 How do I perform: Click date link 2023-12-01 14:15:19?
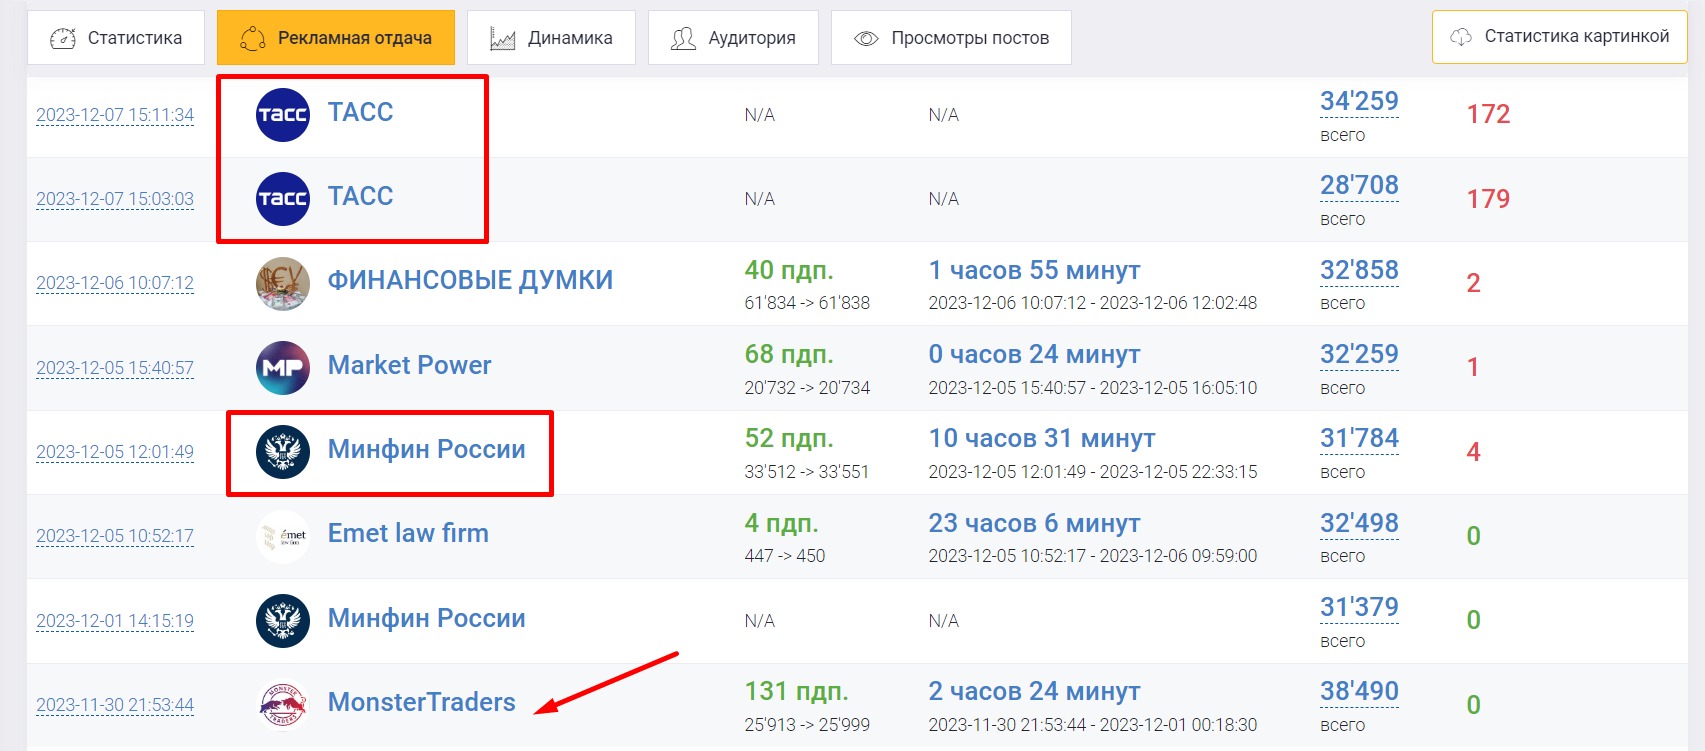[115, 621]
